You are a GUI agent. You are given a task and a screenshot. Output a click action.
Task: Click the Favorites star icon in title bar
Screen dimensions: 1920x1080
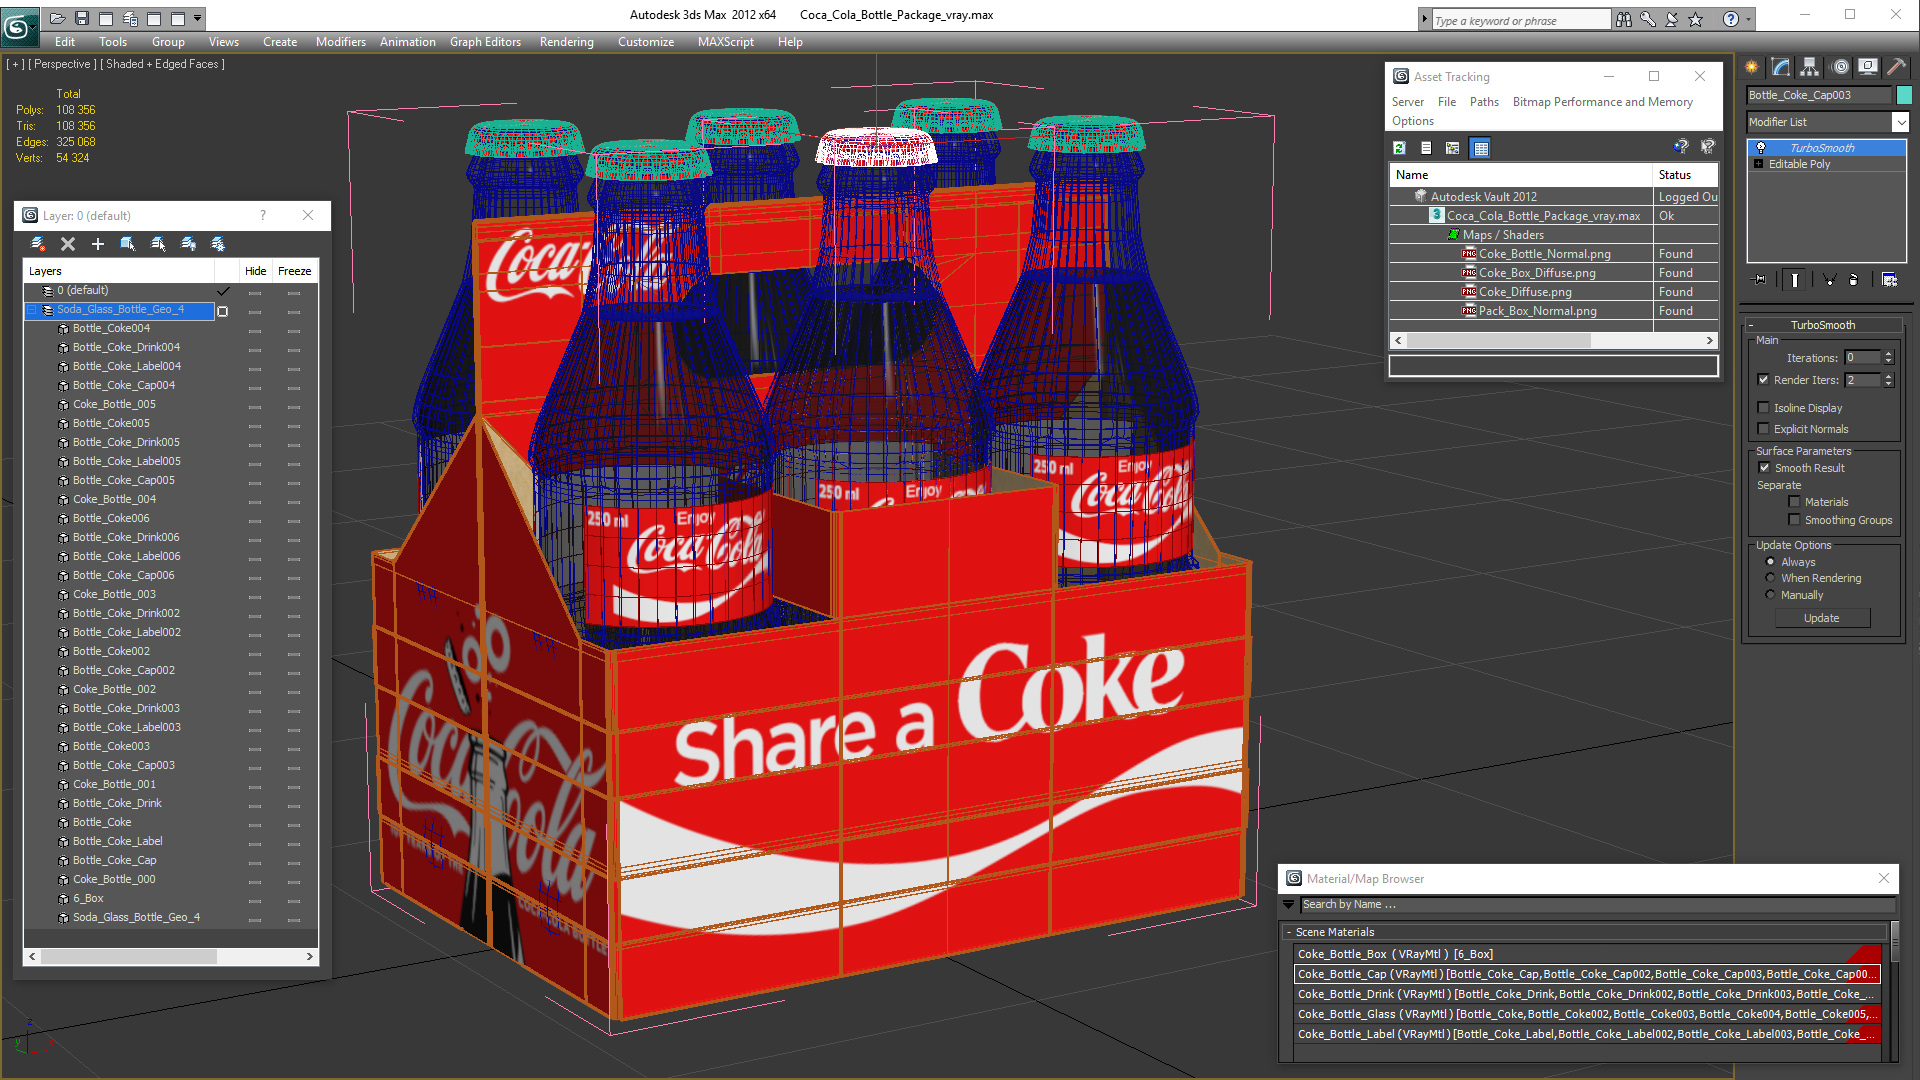(x=1696, y=19)
